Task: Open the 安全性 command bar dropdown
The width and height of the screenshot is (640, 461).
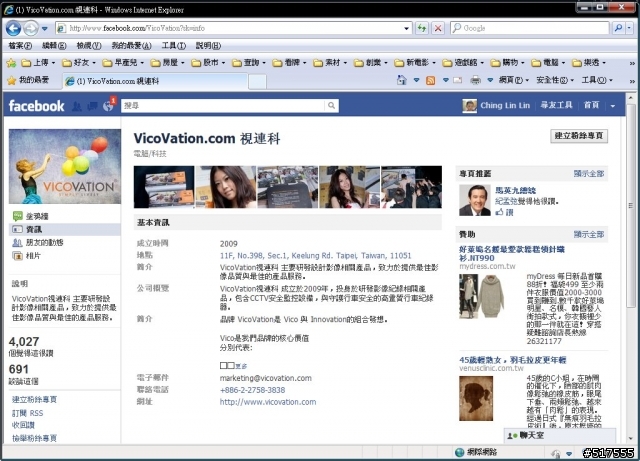Action: click(x=555, y=80)
